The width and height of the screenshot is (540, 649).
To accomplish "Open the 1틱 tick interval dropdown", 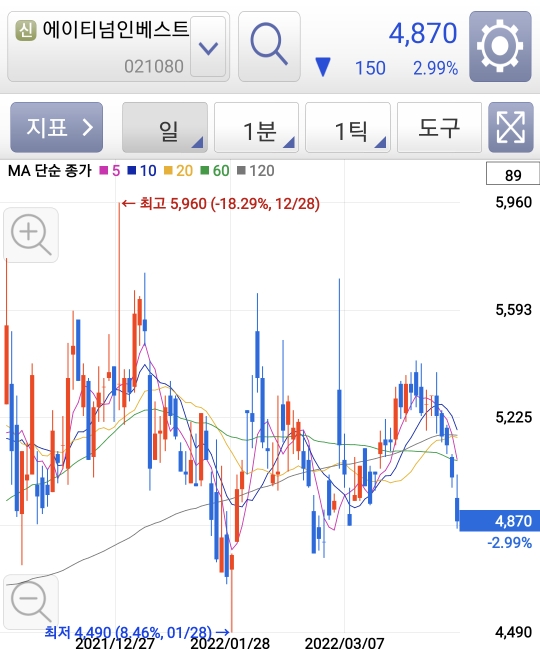I will pyautogui.click(x=348, y=127).
